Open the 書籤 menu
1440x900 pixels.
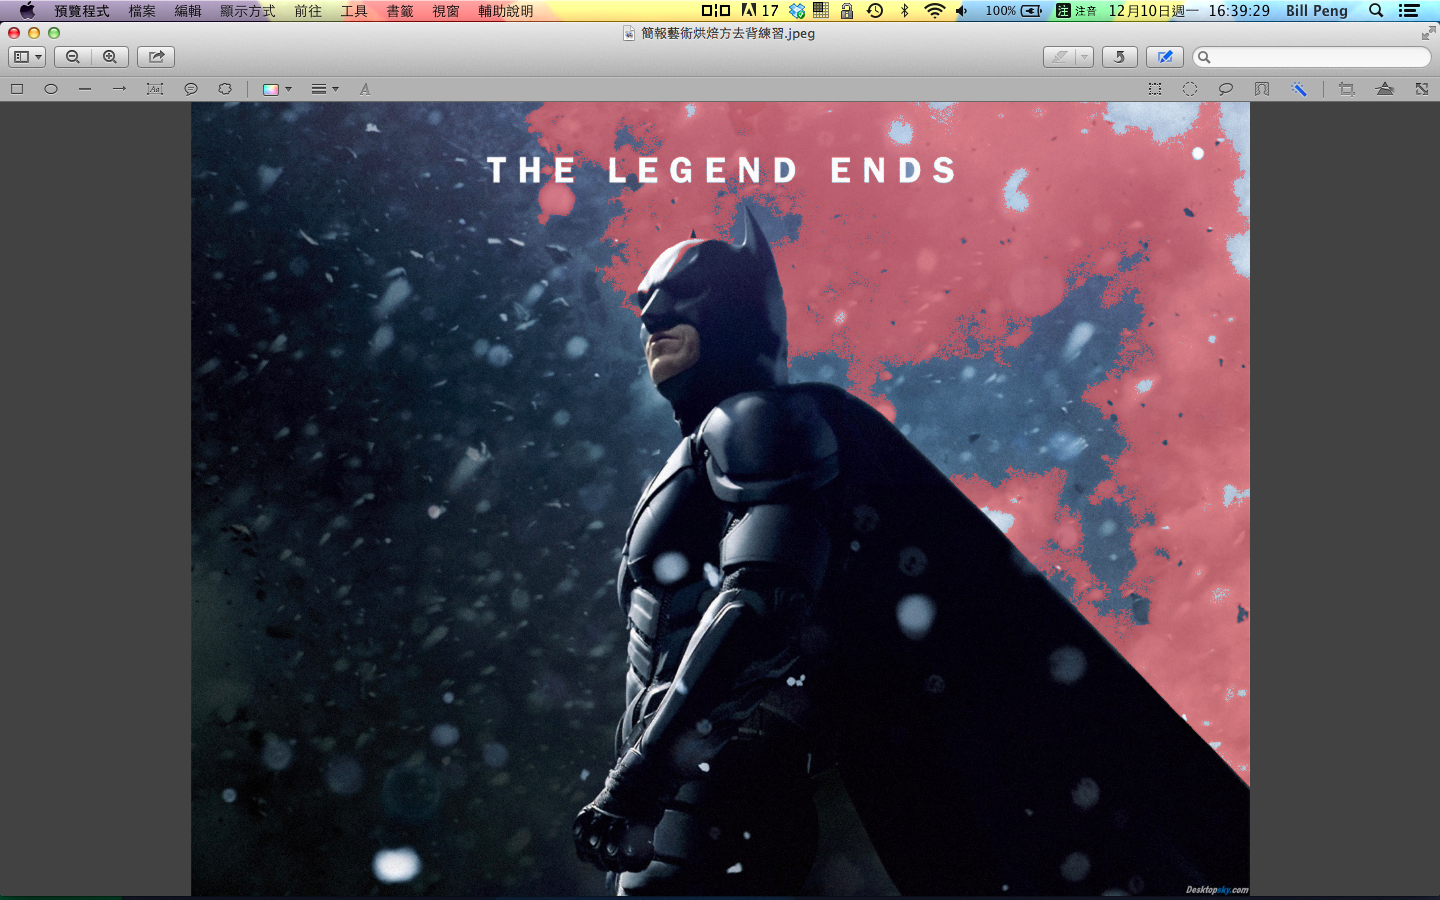(400, 11)
